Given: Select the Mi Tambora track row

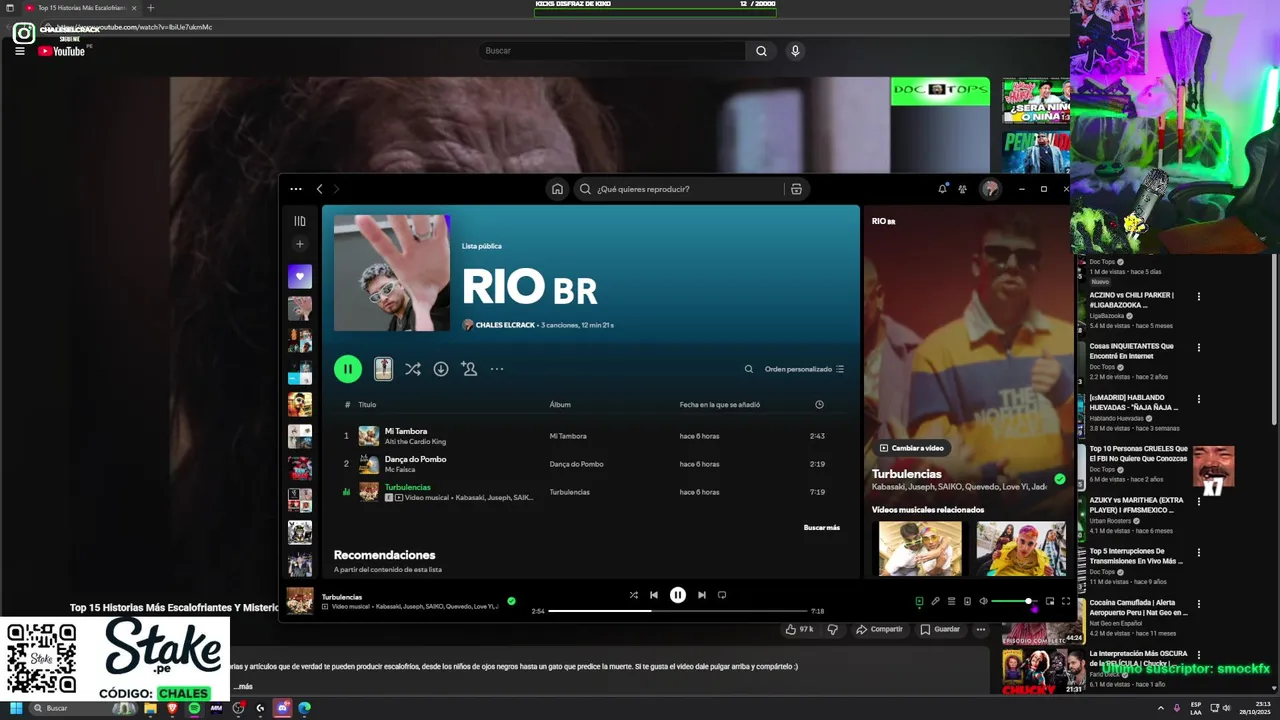Looking at the screenshot, I should 590,436.
